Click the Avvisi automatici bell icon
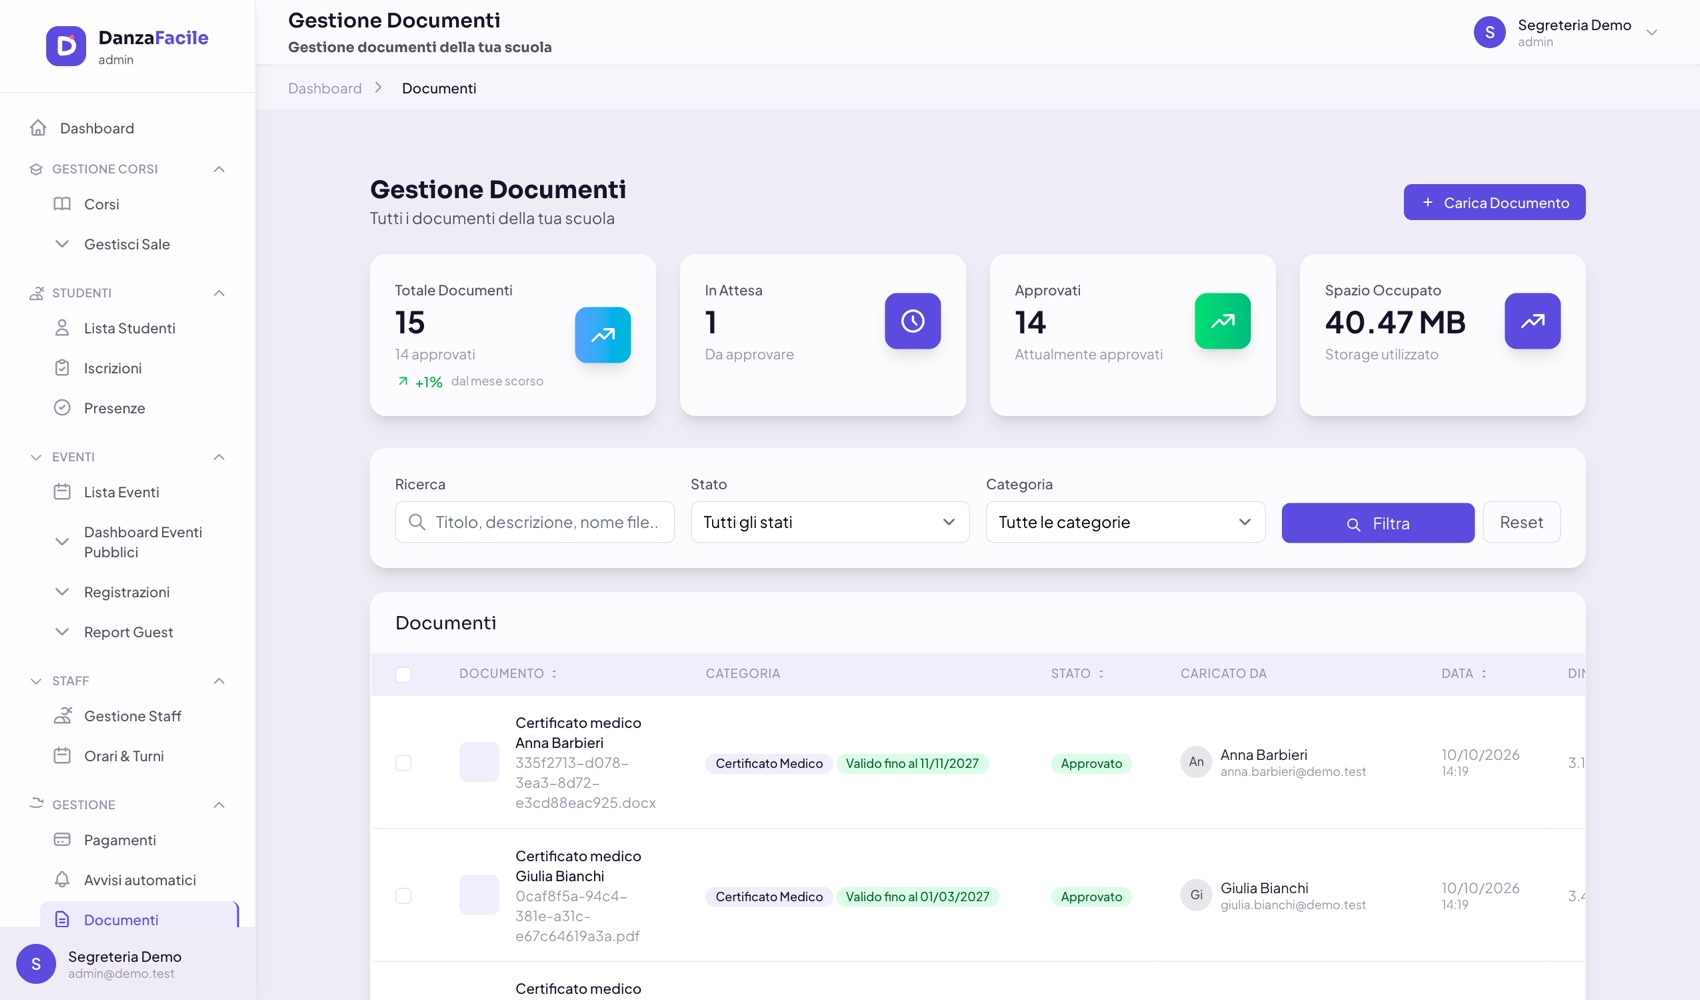 (x=62, y=880)
